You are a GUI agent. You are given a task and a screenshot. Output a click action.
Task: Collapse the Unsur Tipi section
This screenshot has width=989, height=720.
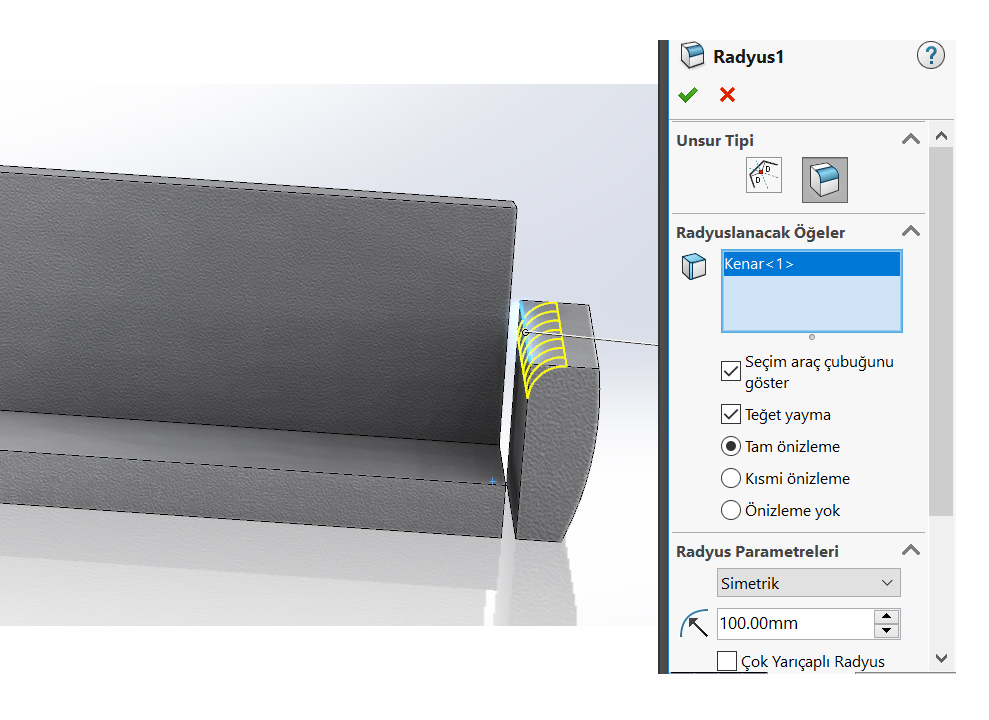tap(911, 139)
